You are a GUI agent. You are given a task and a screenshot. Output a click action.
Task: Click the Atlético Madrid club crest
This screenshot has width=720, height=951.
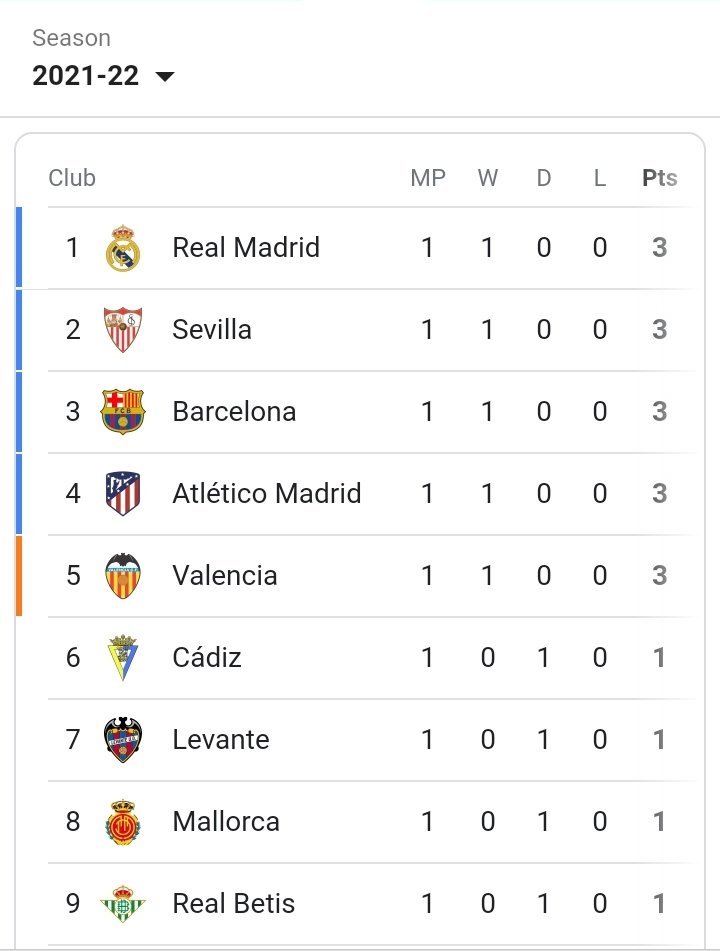123,494
